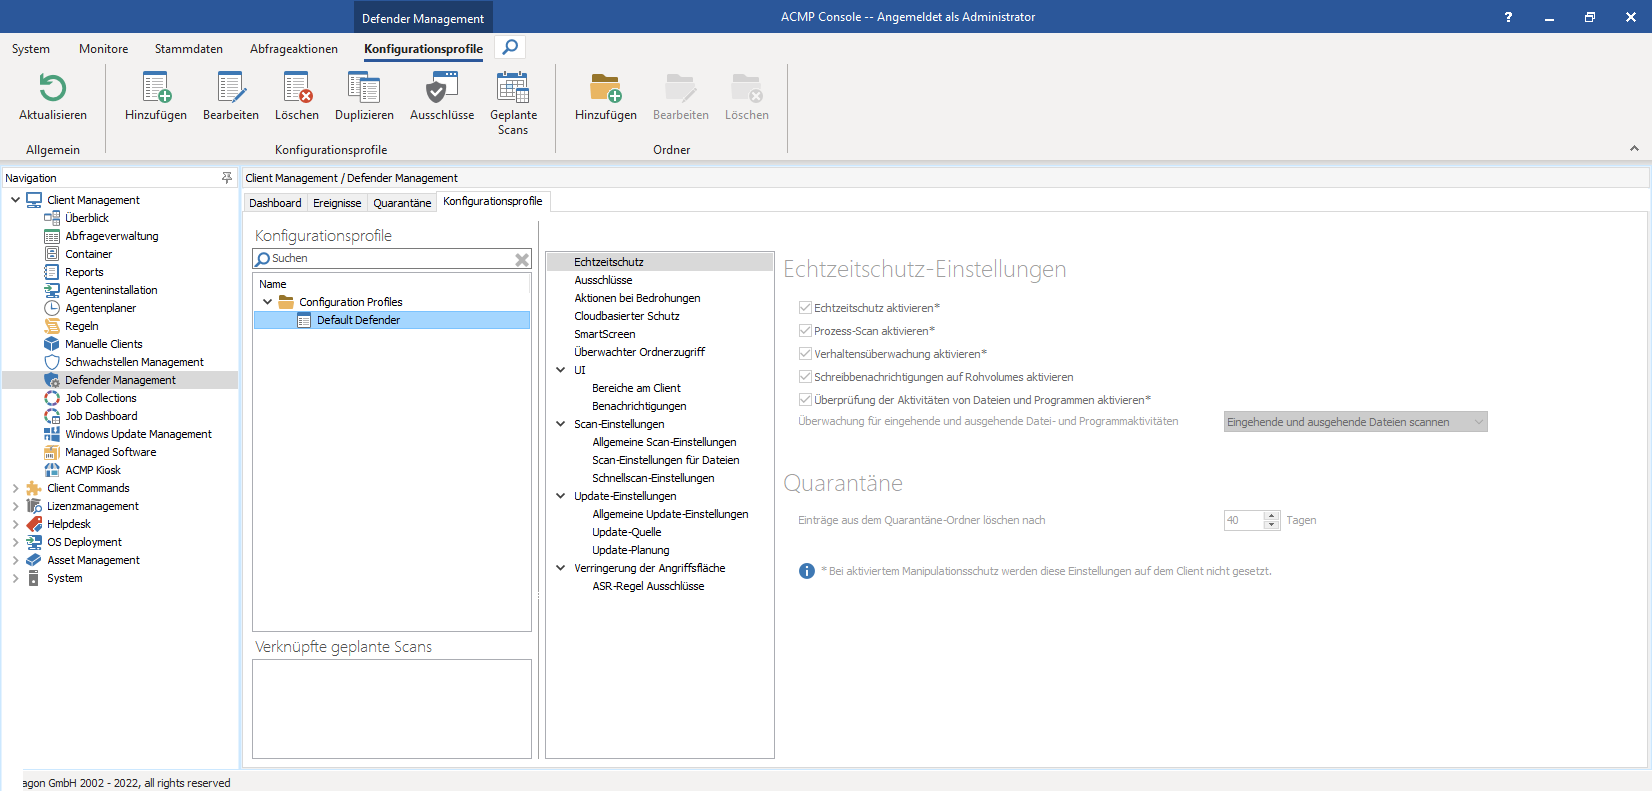Switch to the Dashboard tab
This screenshot has height=791, width=1652.
point(275,203)
